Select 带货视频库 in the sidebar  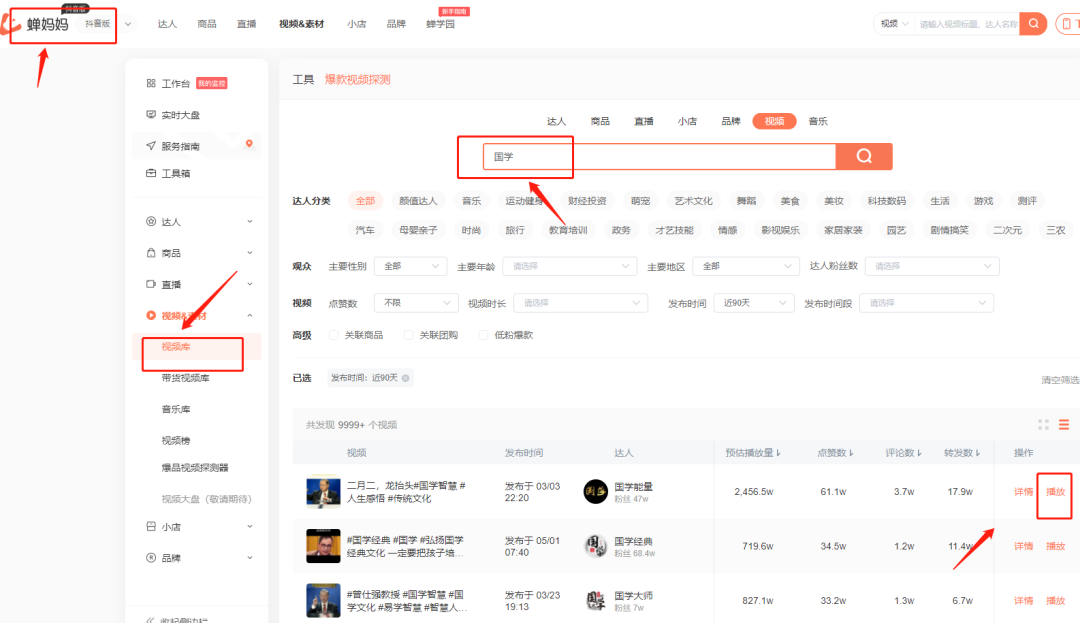185,378
